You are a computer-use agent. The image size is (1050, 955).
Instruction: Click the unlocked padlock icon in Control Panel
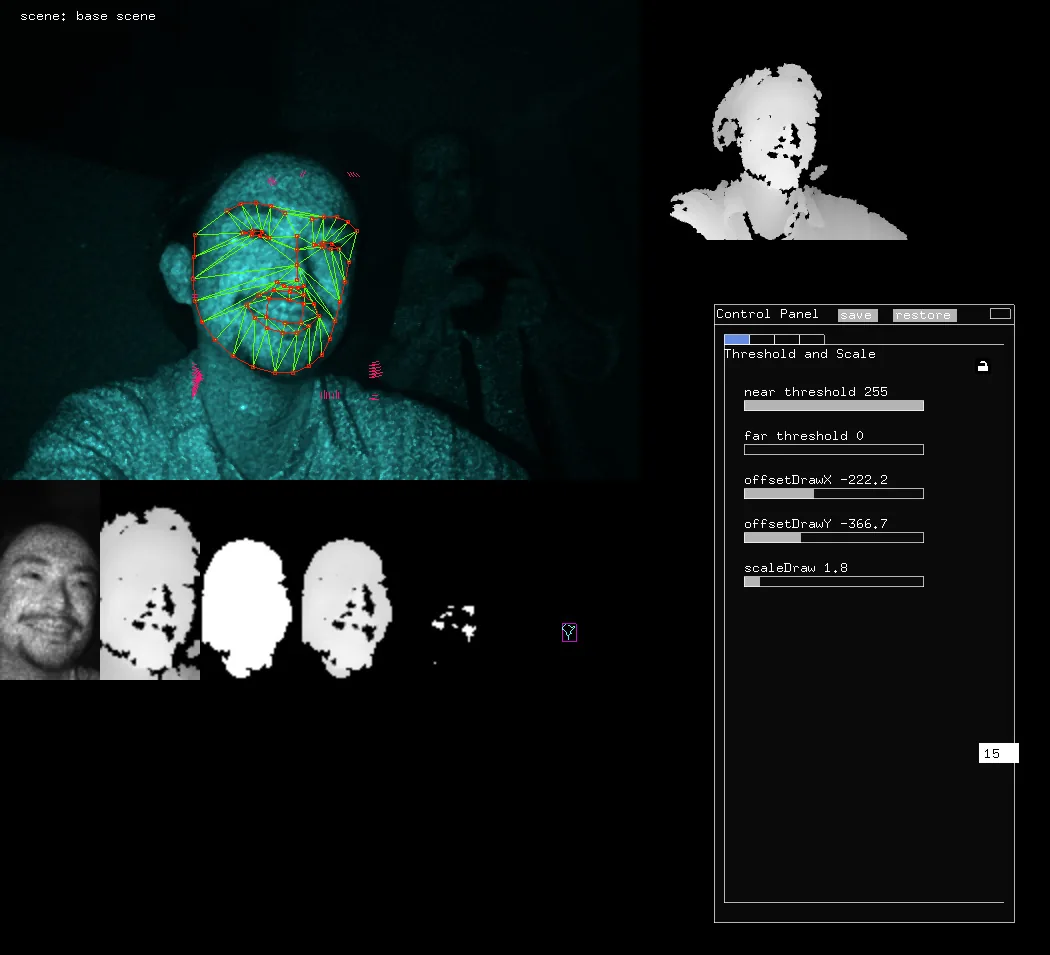click(983, 367)
